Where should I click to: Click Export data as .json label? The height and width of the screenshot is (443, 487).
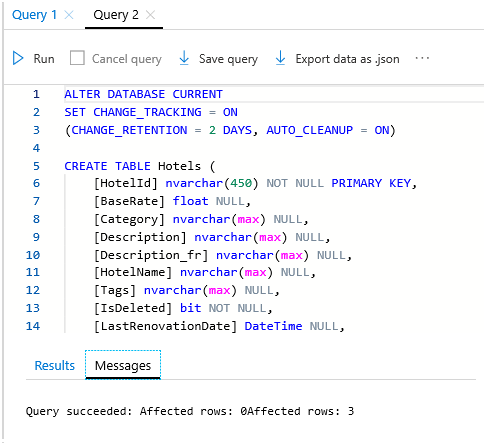point(347,59)
